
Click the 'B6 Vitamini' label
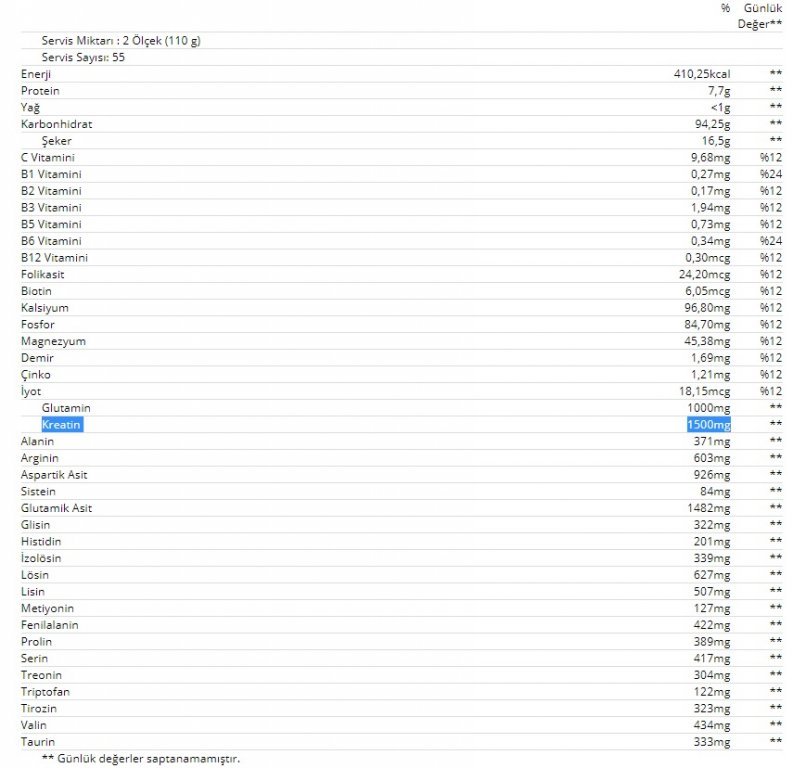[51, 241]
